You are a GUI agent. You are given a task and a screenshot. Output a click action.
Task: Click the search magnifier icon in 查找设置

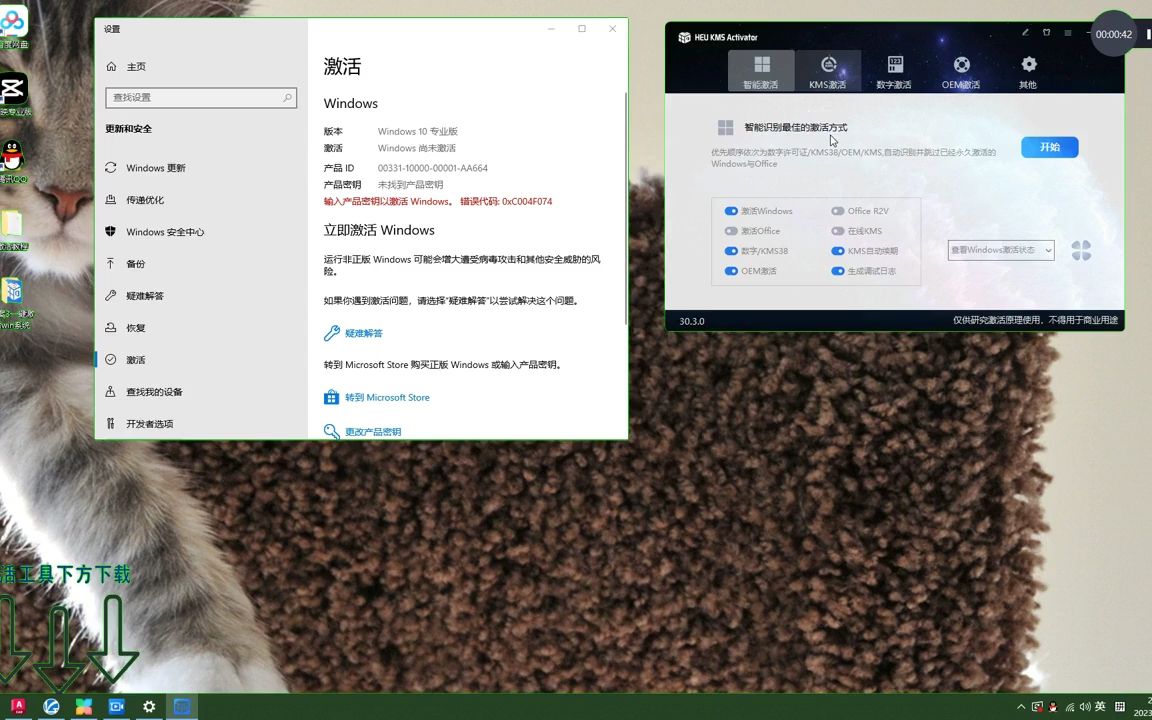tap(287, 97)
